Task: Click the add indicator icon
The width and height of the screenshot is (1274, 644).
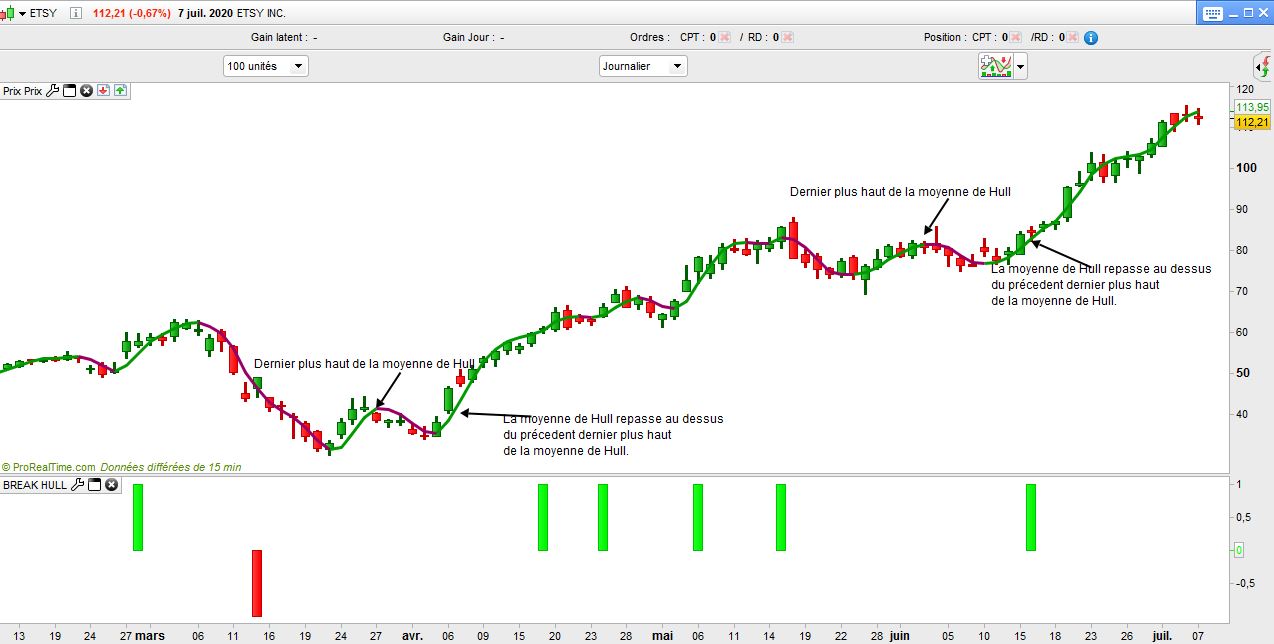Action: [996, 66]
